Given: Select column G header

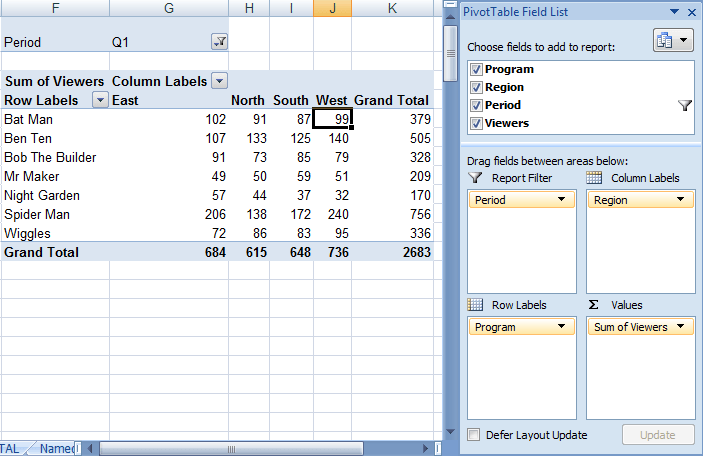Looking at the screenshot, I should [x=169, y=8].
